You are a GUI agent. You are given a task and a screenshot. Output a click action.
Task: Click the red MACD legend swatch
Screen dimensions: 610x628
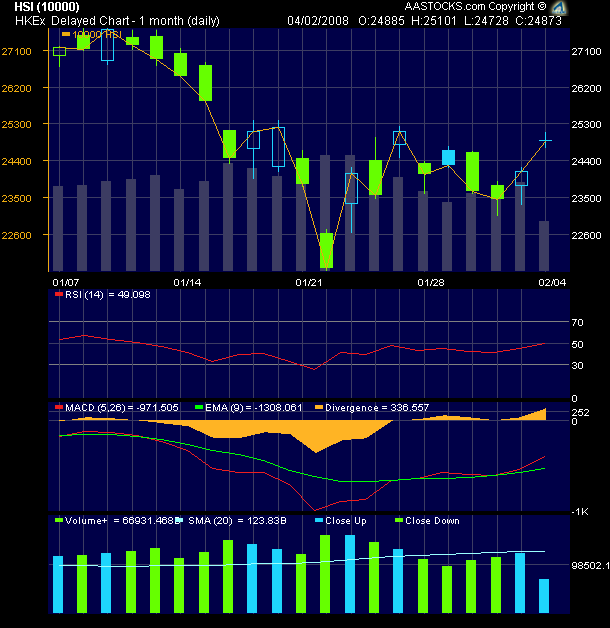click(x=59, y=407)
